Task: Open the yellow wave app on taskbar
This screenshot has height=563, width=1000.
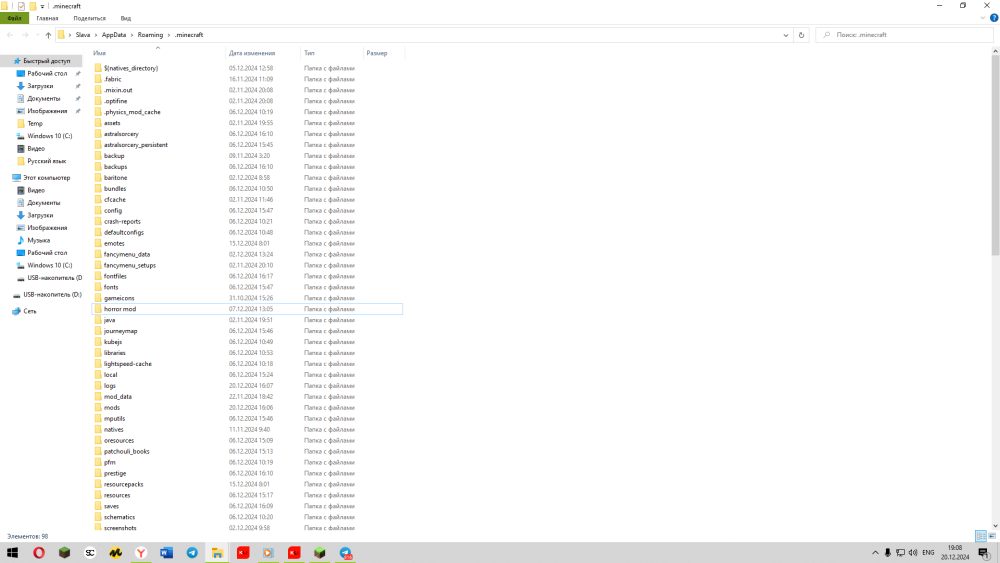Action: click(115, 553)
